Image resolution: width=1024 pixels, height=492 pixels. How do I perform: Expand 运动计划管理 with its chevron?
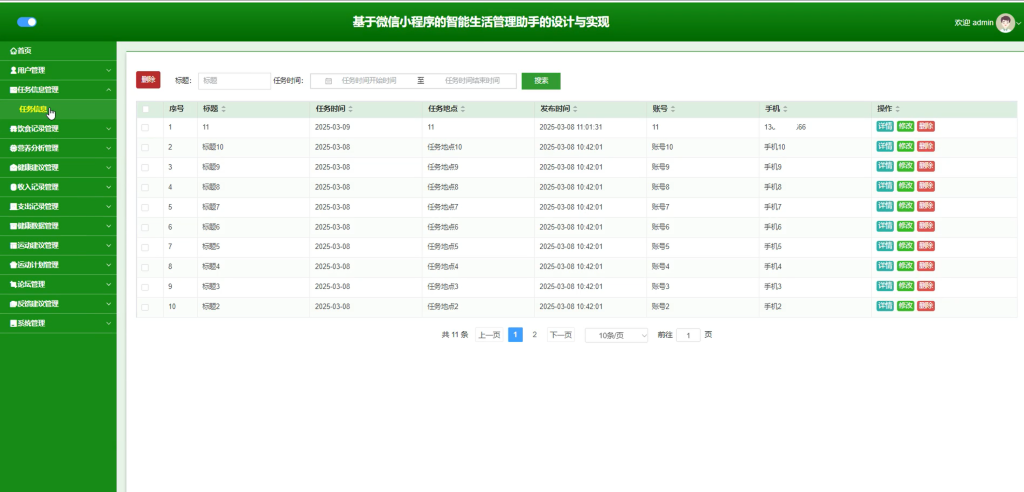click(108, 265)
